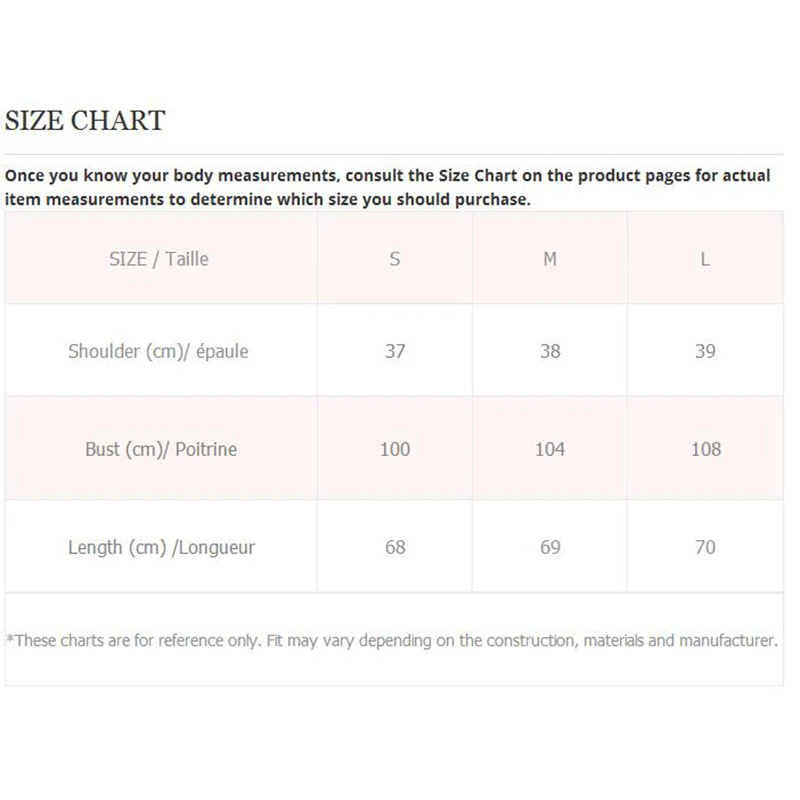Click shoulder value 38 for size M
Image resolution: width=800 pixels, height=800 pixels.
tap(550, 351)
